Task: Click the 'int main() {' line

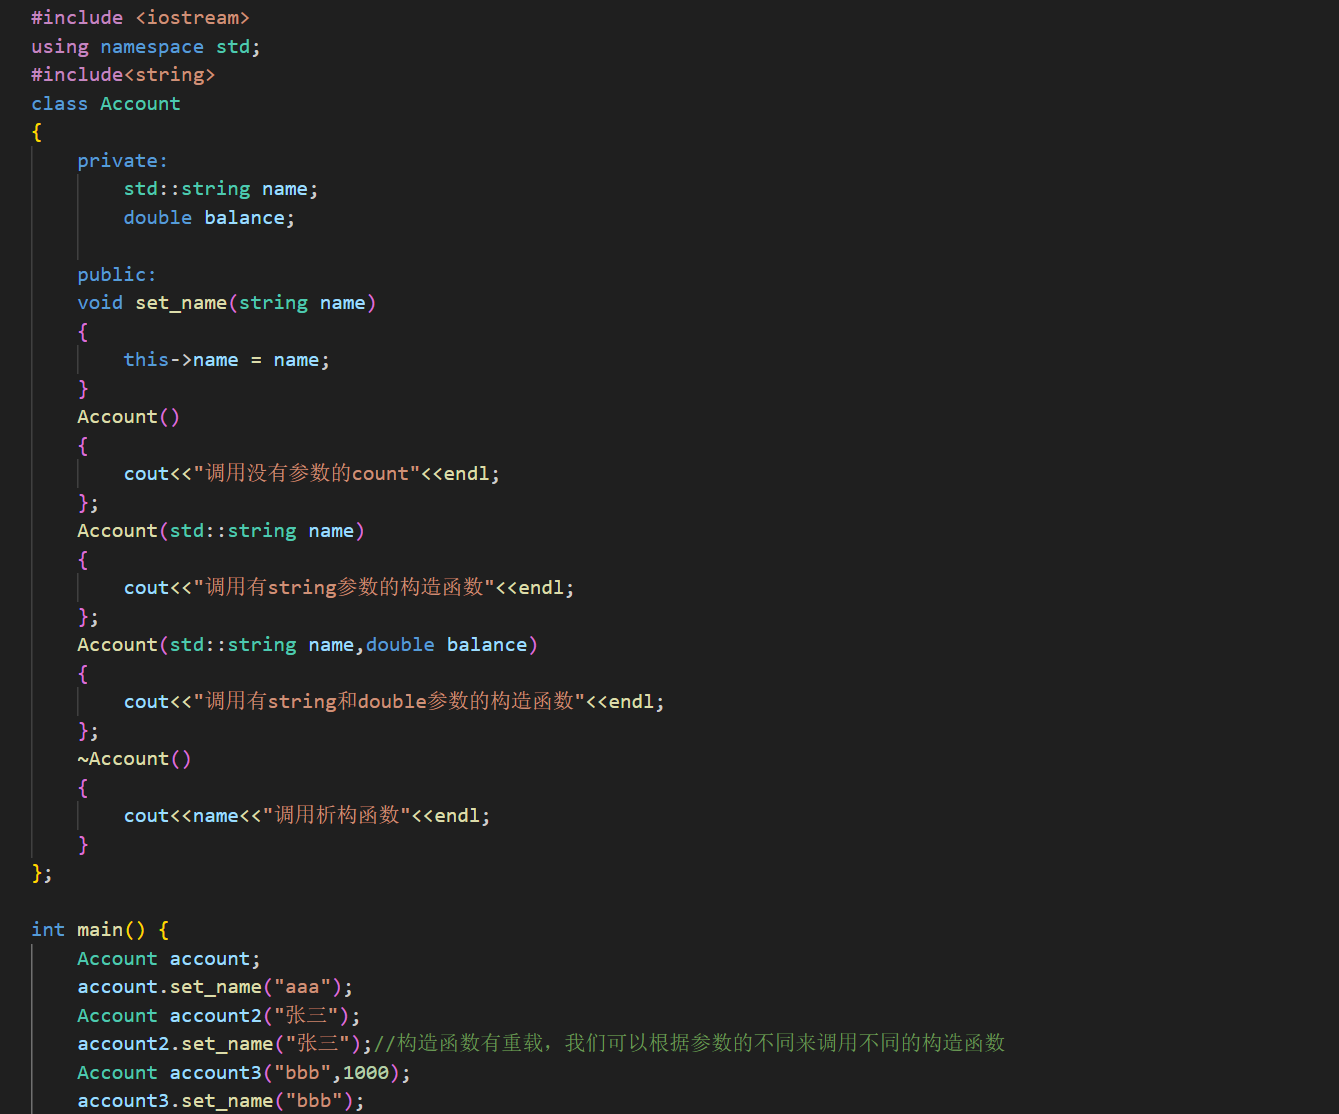Action: coord(100,930)
